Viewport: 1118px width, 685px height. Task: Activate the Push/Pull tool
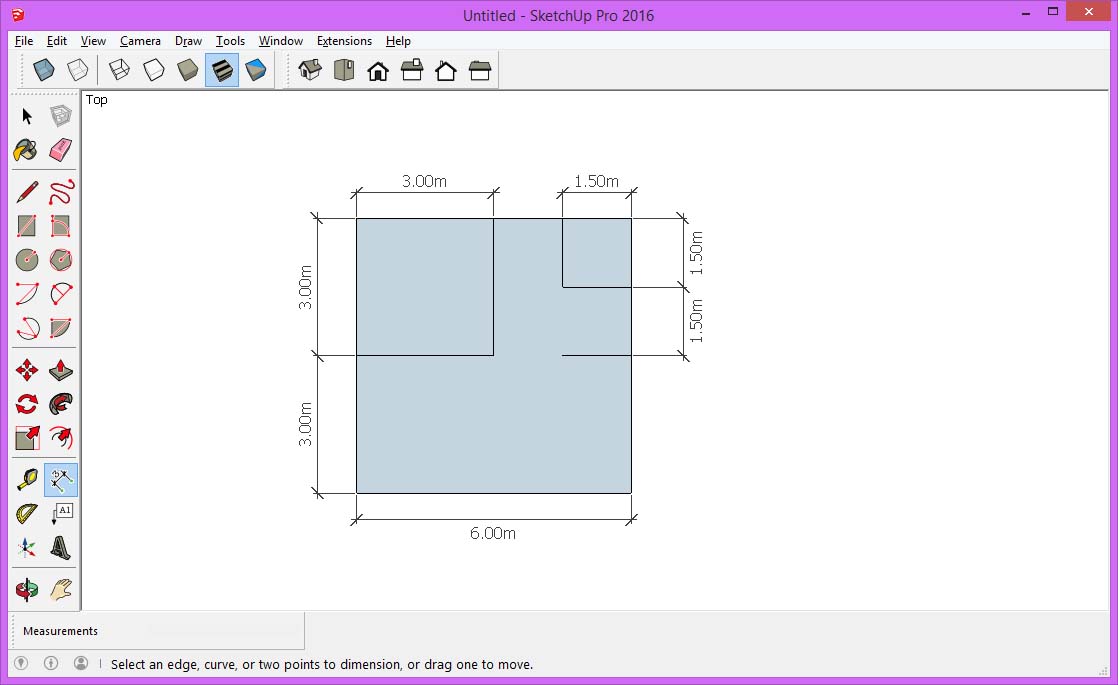61,369
